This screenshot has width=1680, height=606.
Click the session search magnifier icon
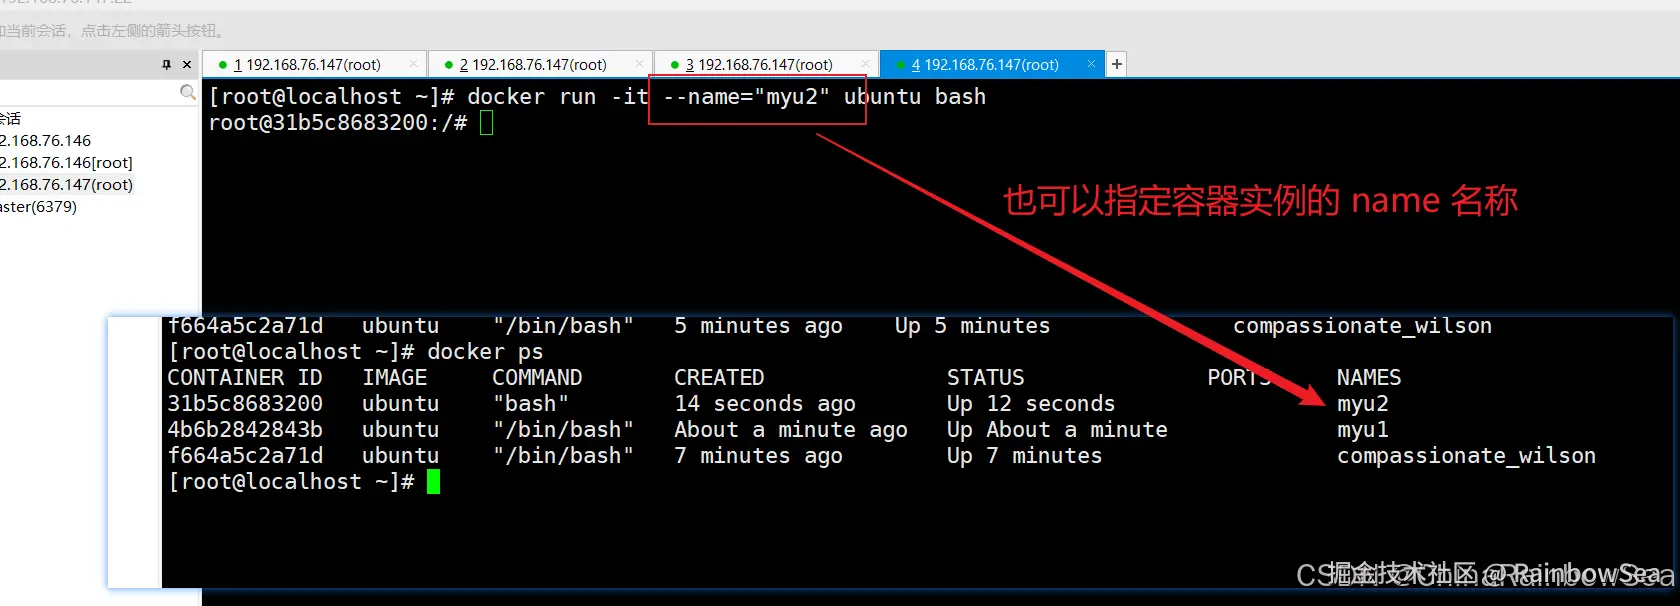coord(187,92)
